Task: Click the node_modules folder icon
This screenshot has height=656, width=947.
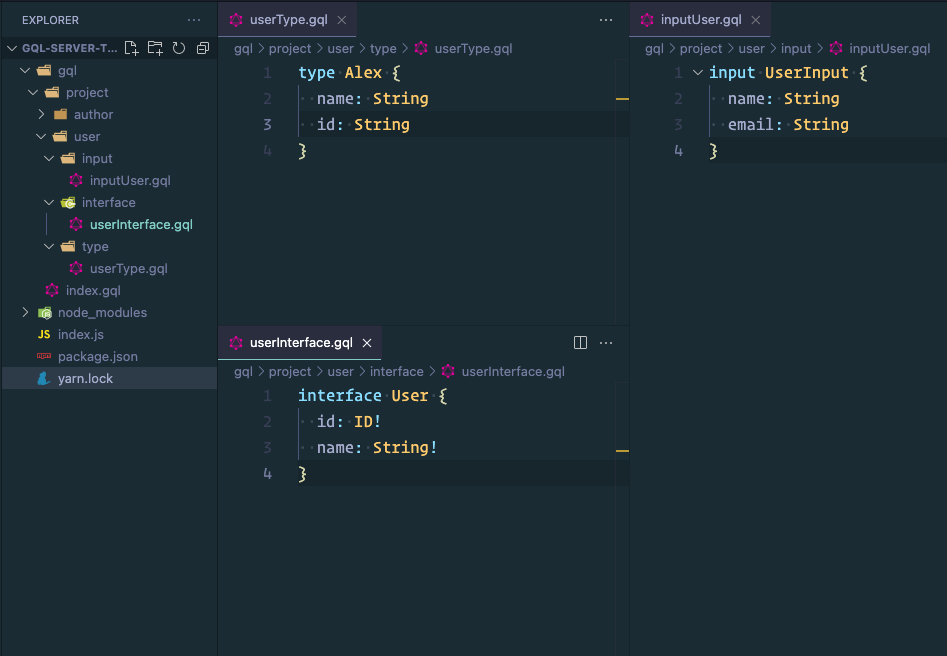Action: click(45, 312)
